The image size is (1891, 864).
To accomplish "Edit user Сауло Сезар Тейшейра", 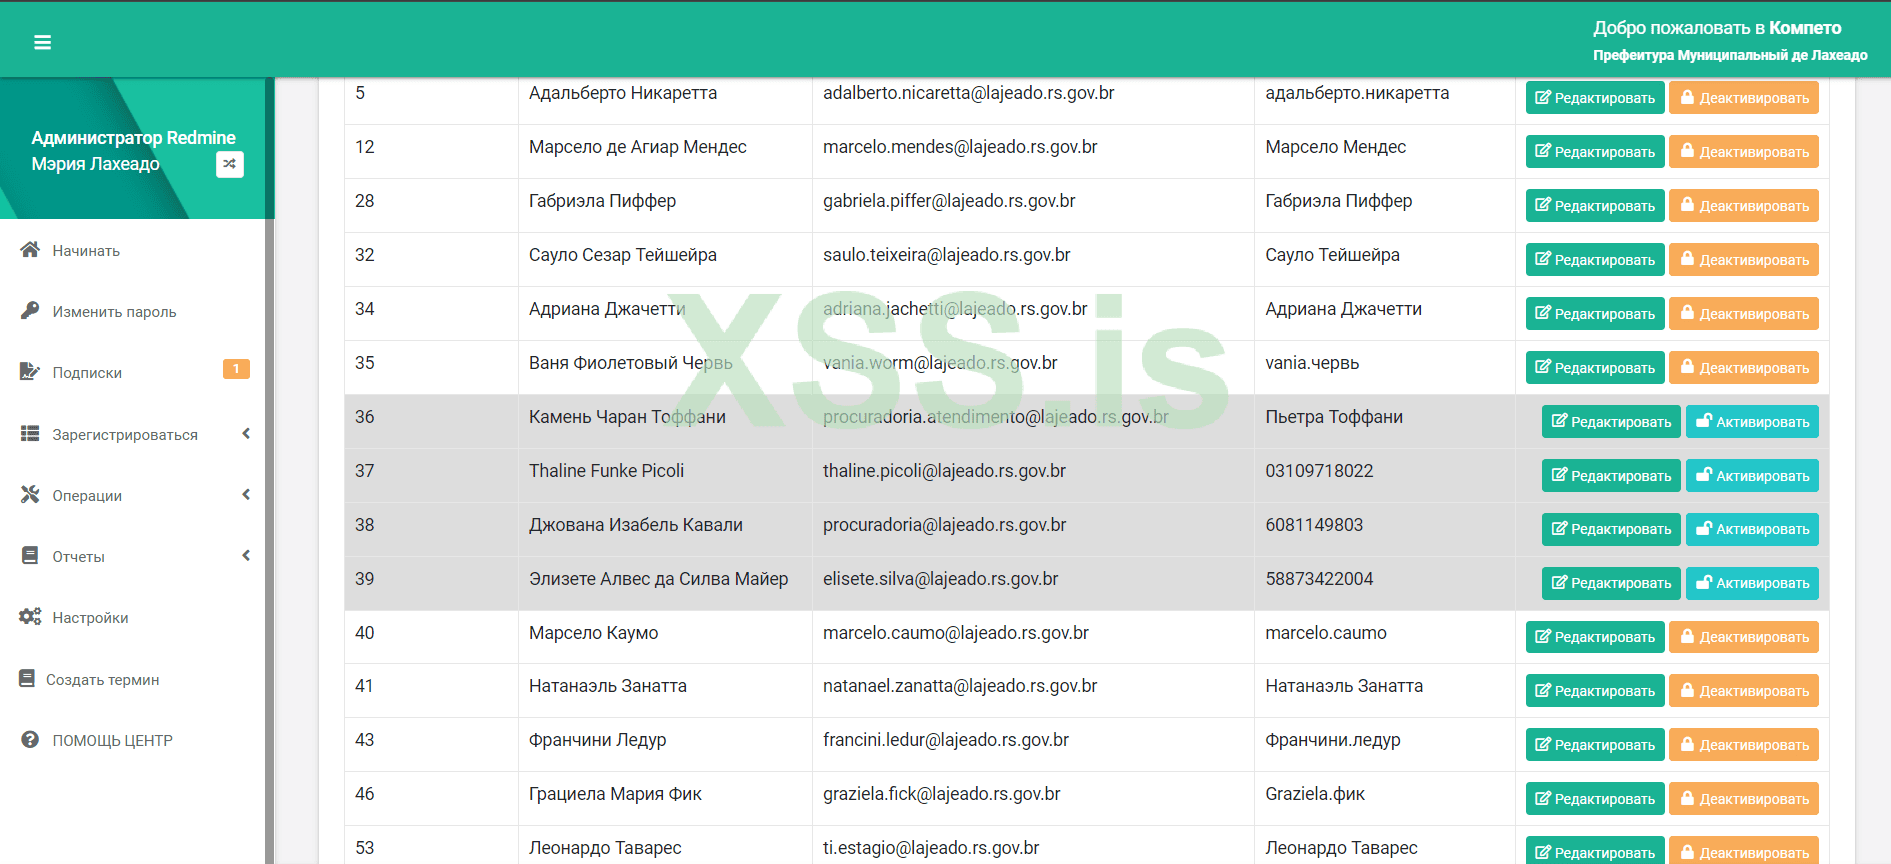I will click(x=1595, y=260).
